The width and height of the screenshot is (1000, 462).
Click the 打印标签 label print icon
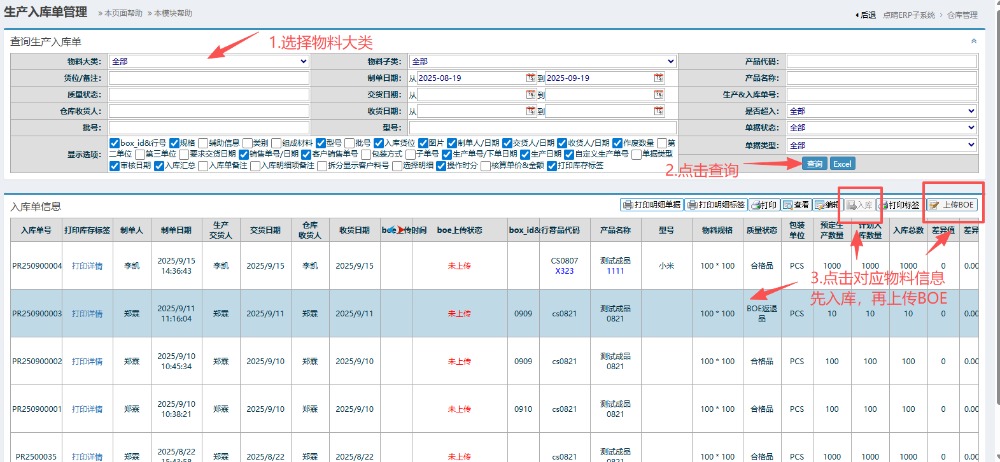coord(898,204)
